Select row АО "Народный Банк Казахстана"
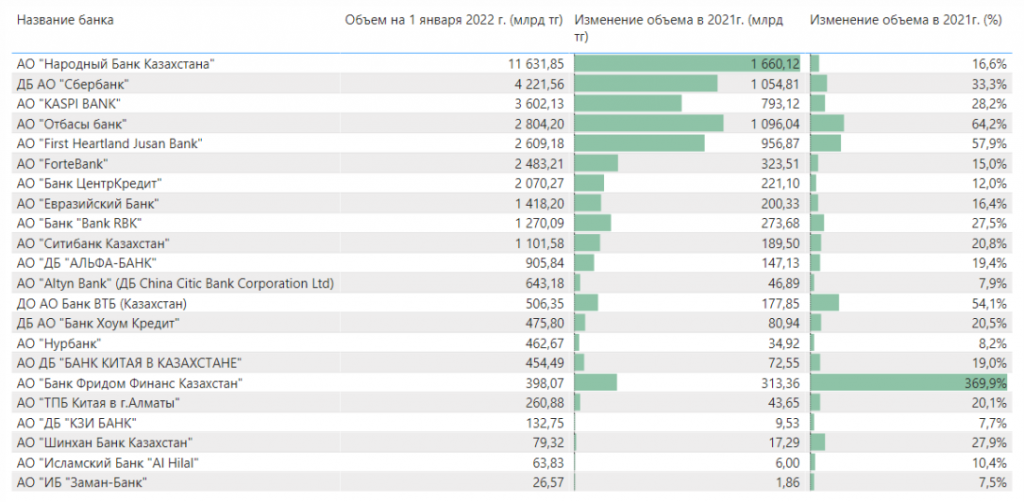 tap(512, 64)
